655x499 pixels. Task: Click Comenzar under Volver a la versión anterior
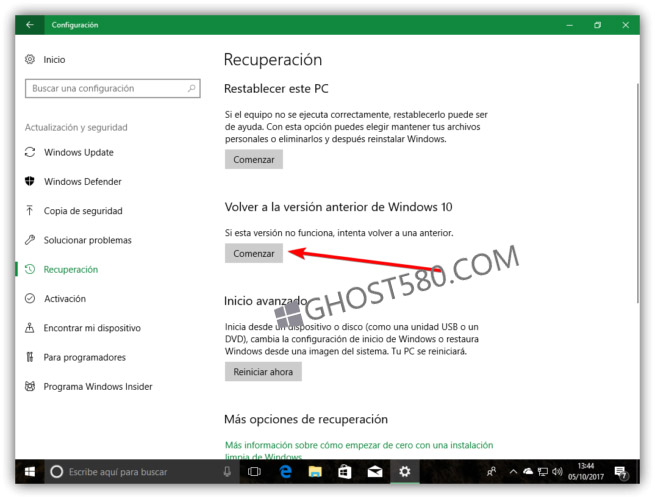254,253
